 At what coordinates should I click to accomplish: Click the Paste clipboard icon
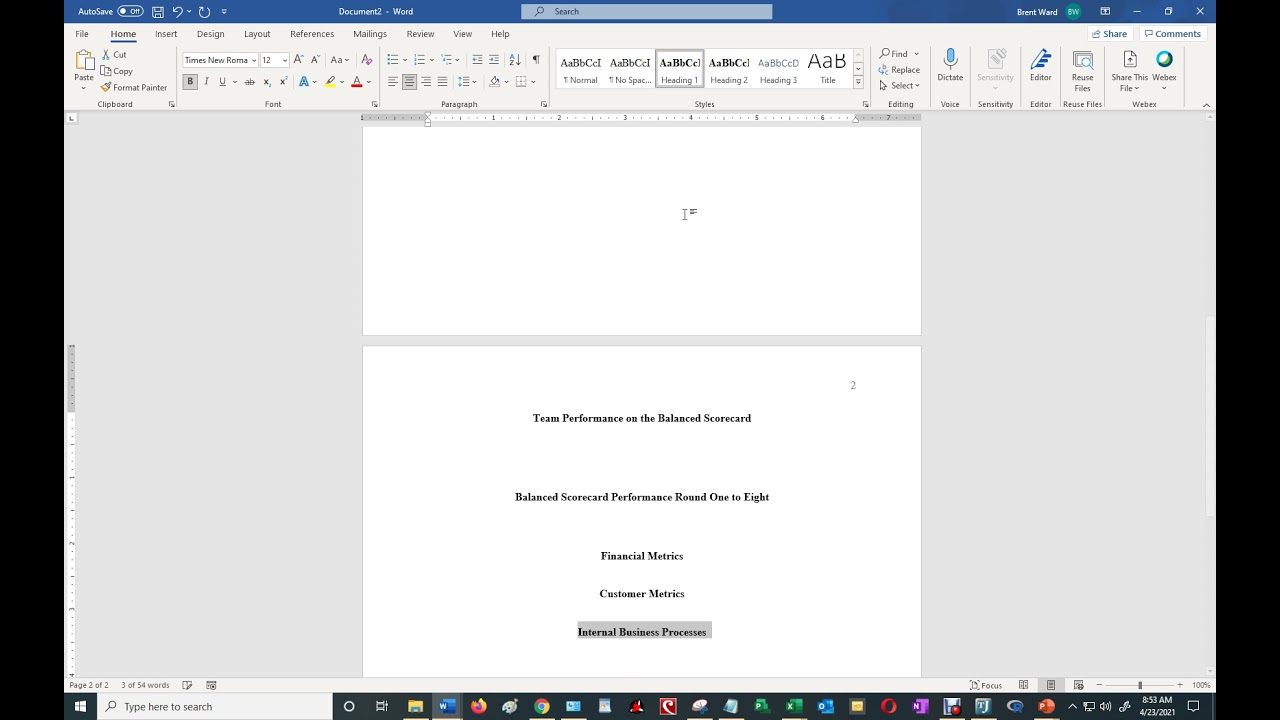(x=84, y=61)
